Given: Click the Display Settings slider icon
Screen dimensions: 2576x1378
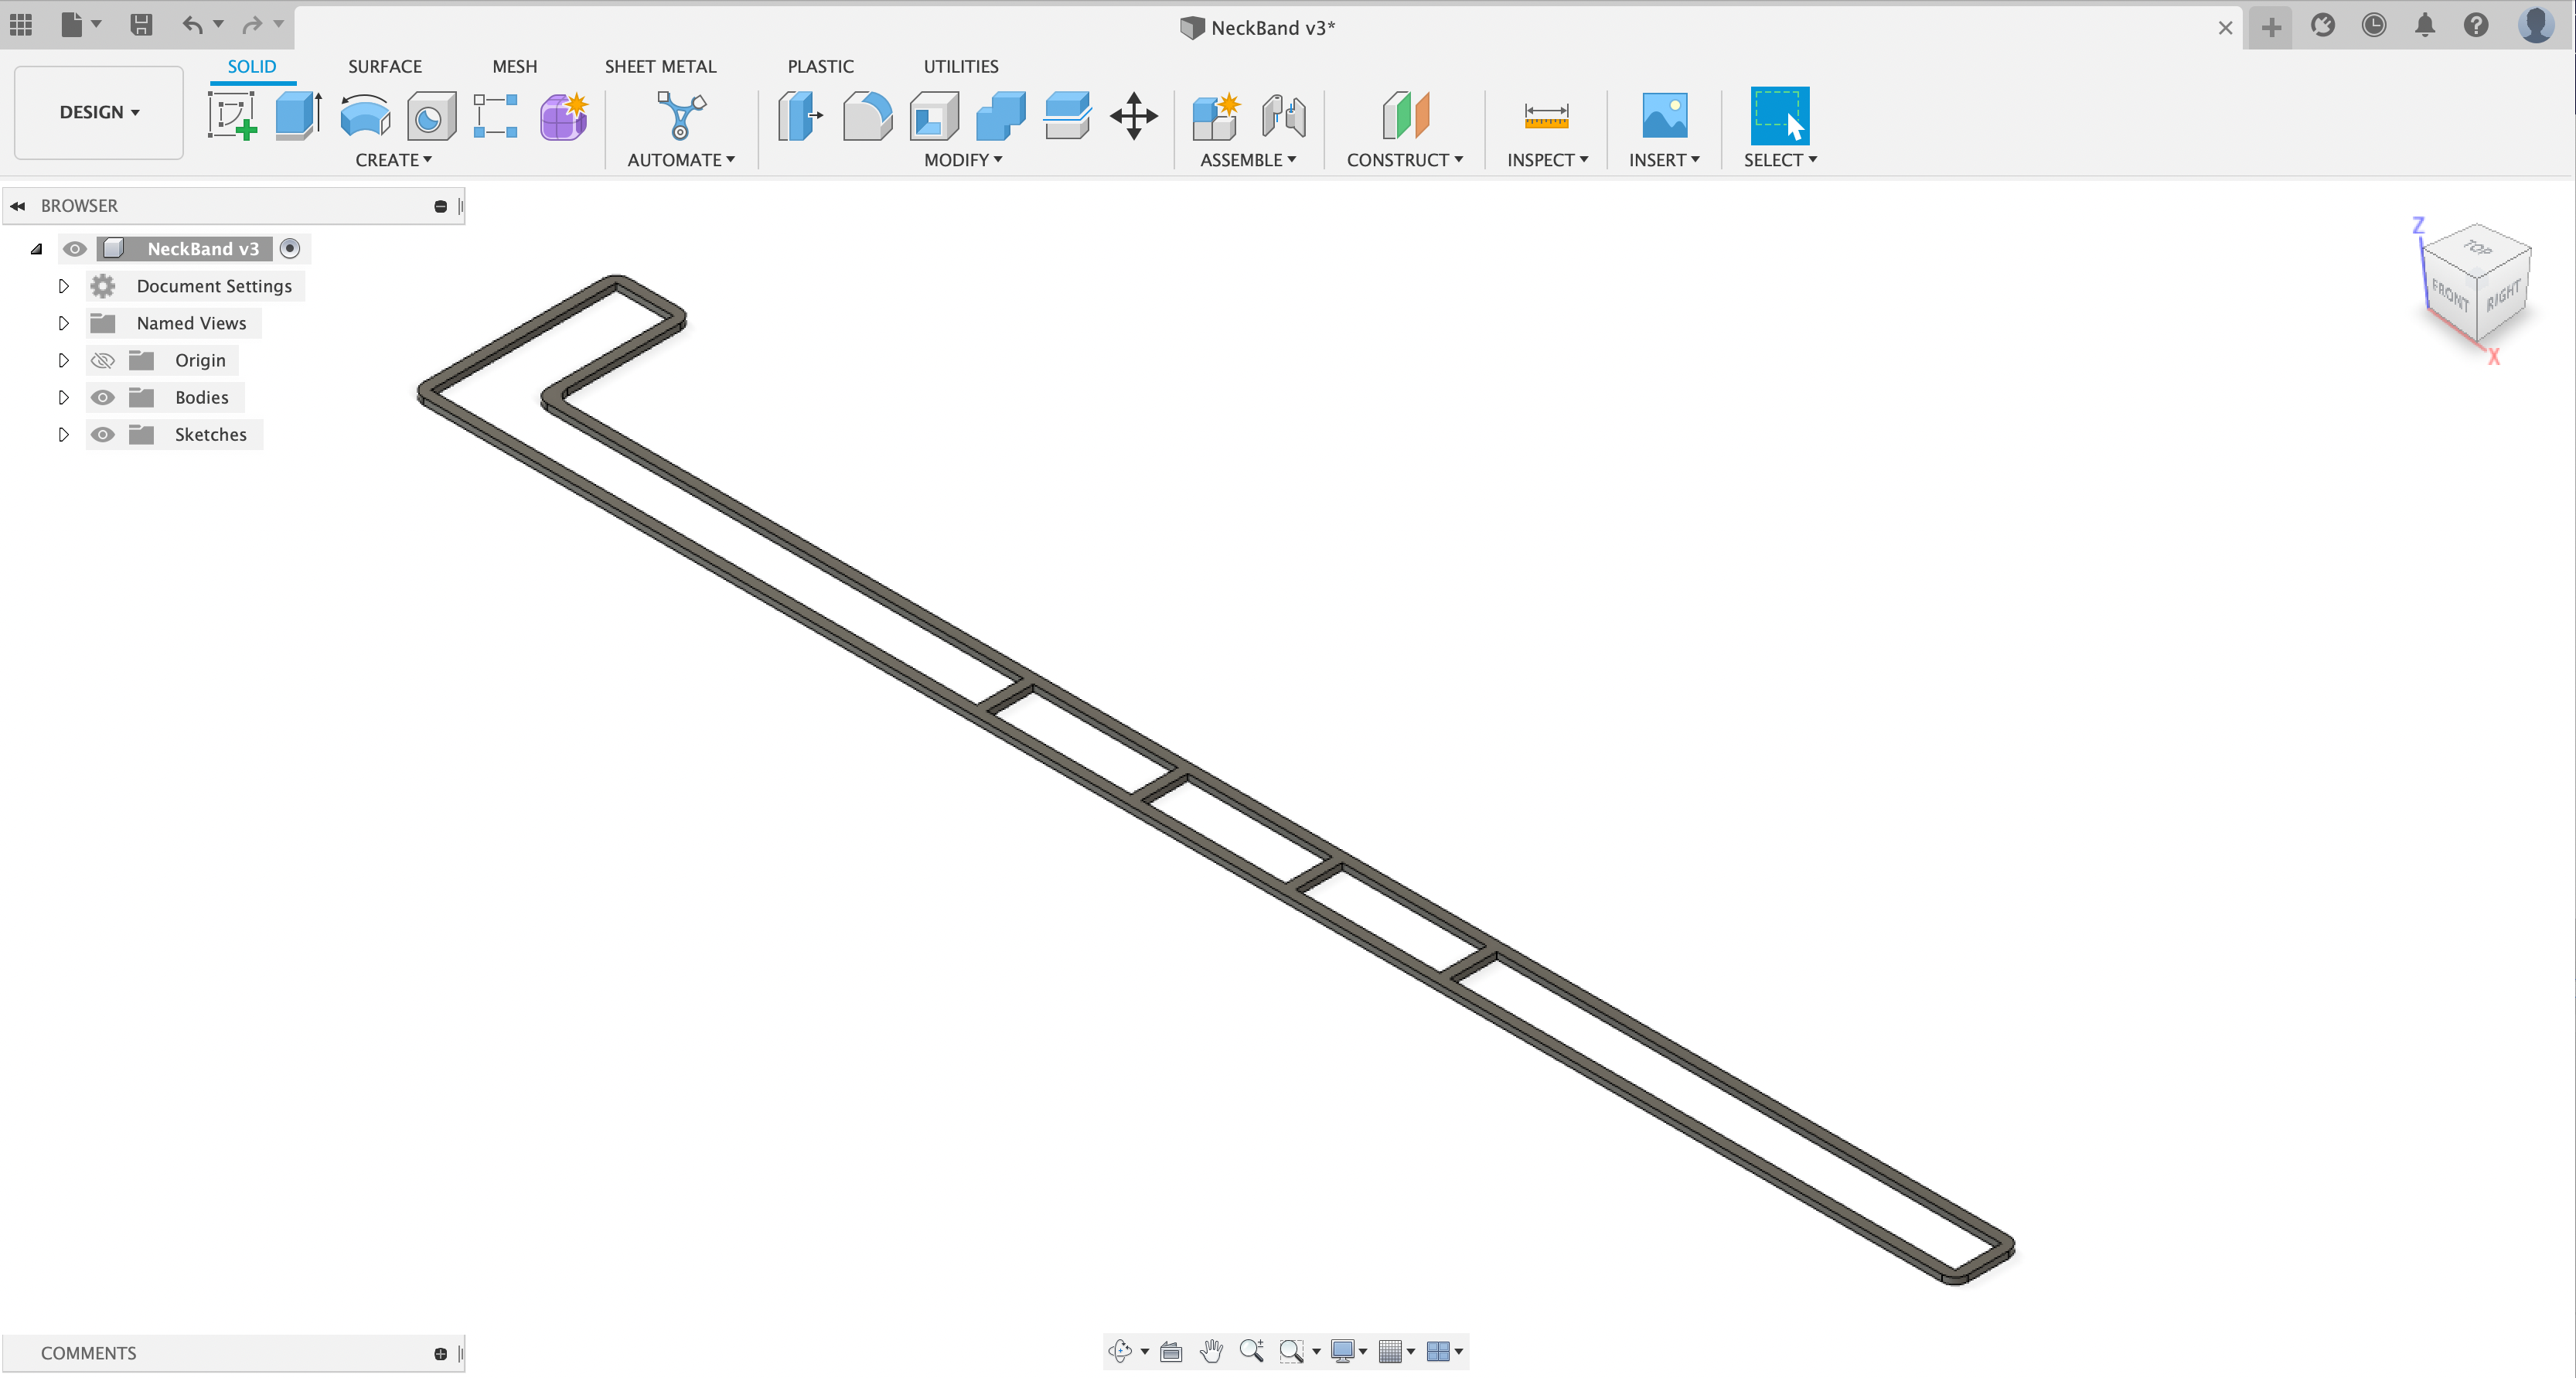Looking at the screenshot, I should (1351, 1352).
